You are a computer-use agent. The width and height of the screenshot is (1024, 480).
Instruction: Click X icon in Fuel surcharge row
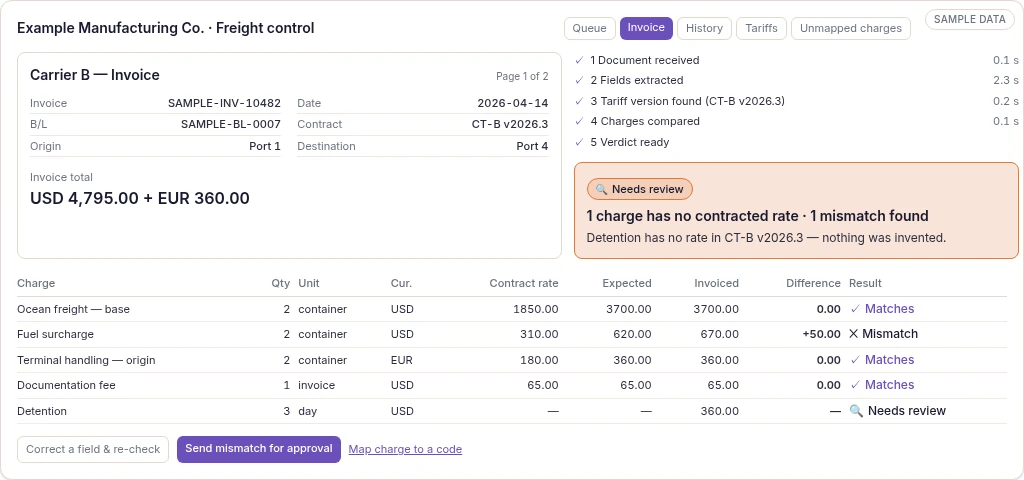coord(854,334)
